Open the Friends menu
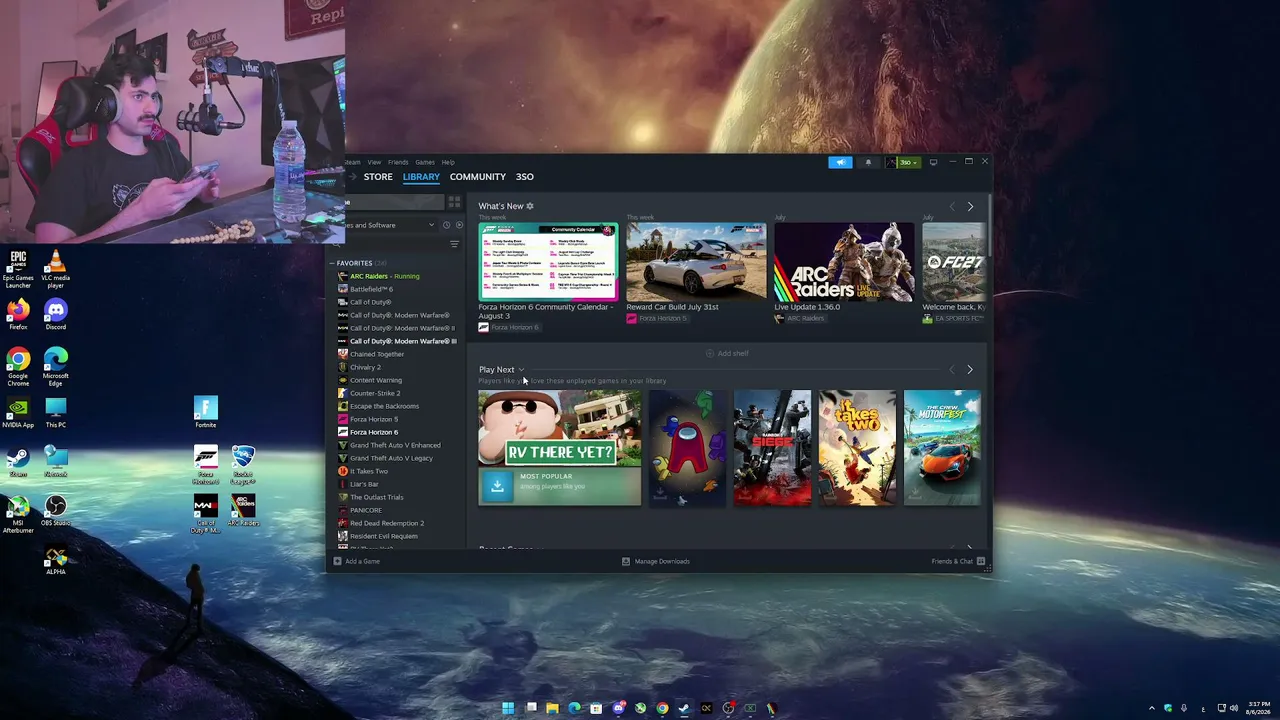The image size is (1280, 720). click(398, 162)
